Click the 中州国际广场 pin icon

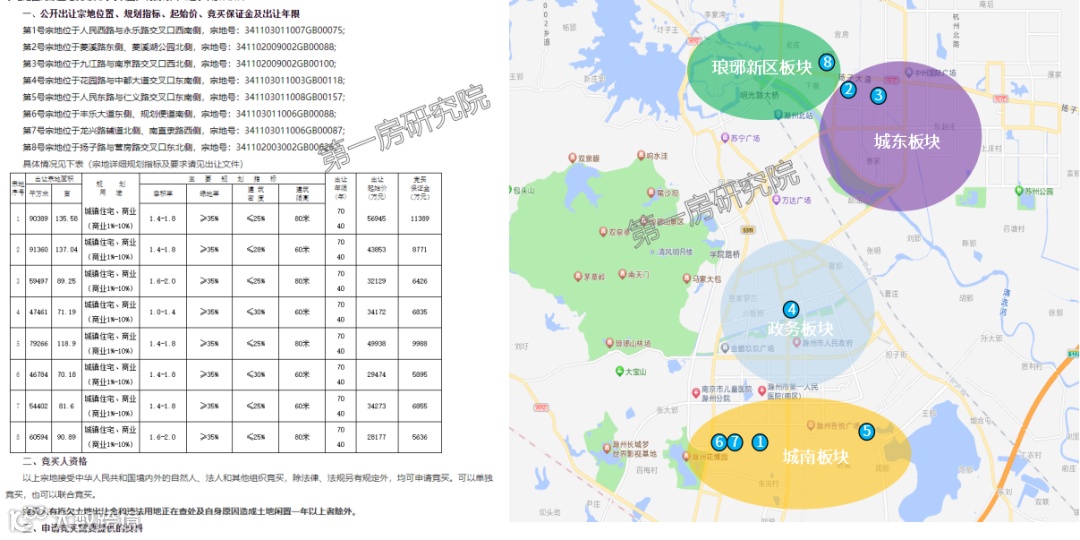coord(909,72)
